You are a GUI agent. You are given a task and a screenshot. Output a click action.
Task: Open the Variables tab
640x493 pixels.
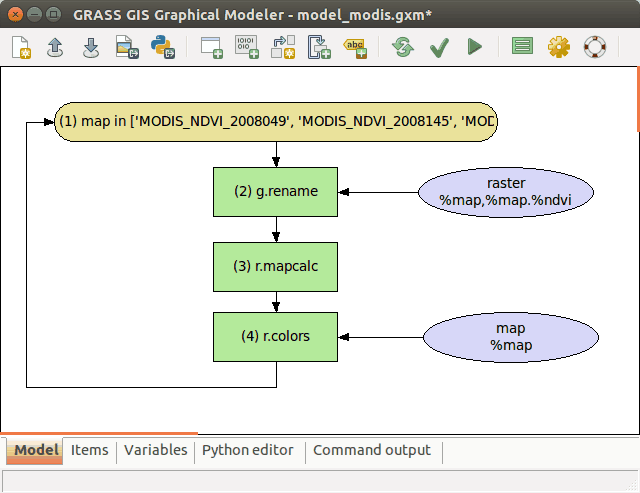[x=155, y=451]
